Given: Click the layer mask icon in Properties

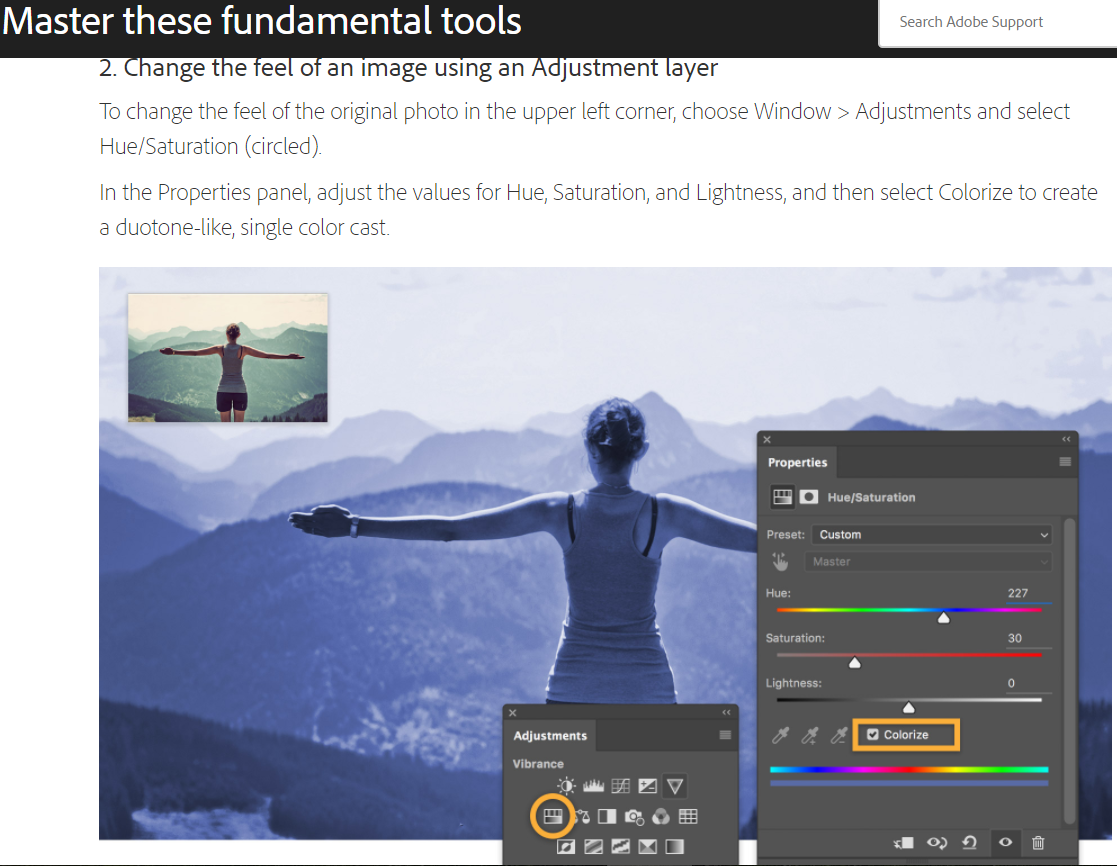Looking at the screenshot, I should pyautogui.click(x=809, y=497).
